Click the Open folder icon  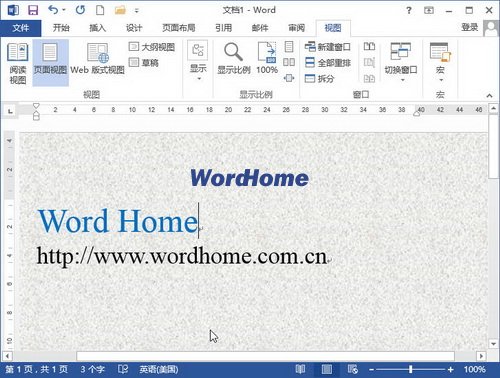(120, 10)
